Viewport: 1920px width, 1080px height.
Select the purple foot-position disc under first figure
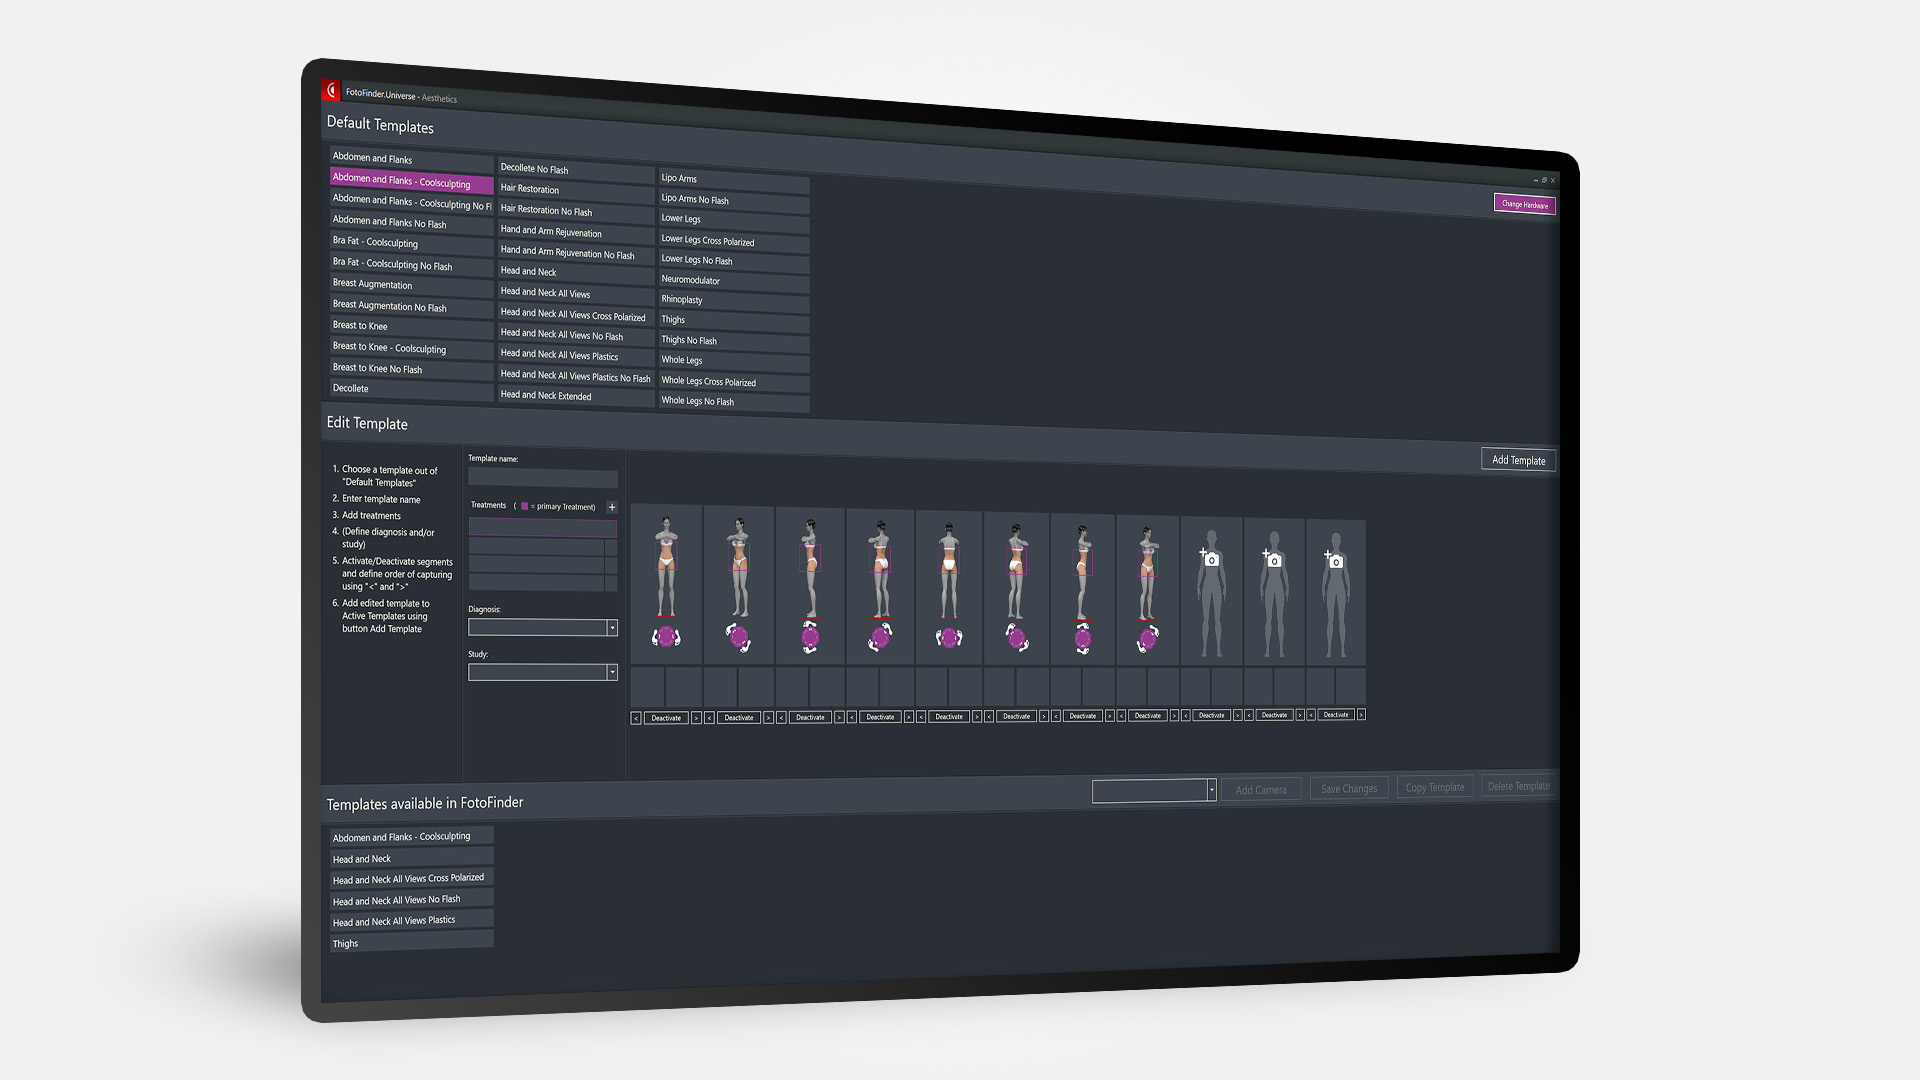coord(665,635)
